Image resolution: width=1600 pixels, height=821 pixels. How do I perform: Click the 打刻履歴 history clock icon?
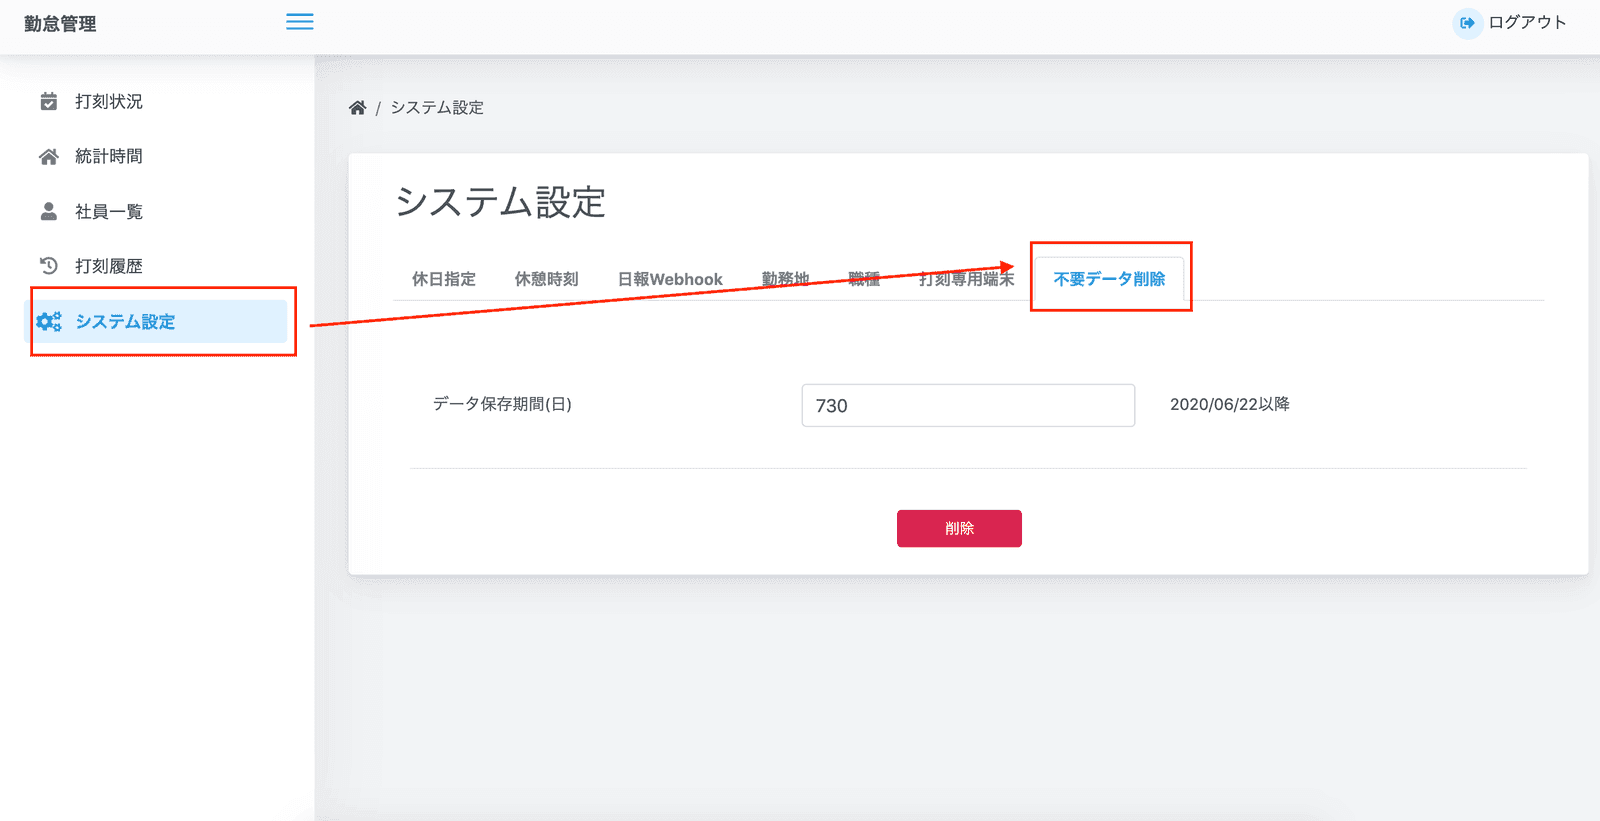pyautogui.click(x=48, y=266)
